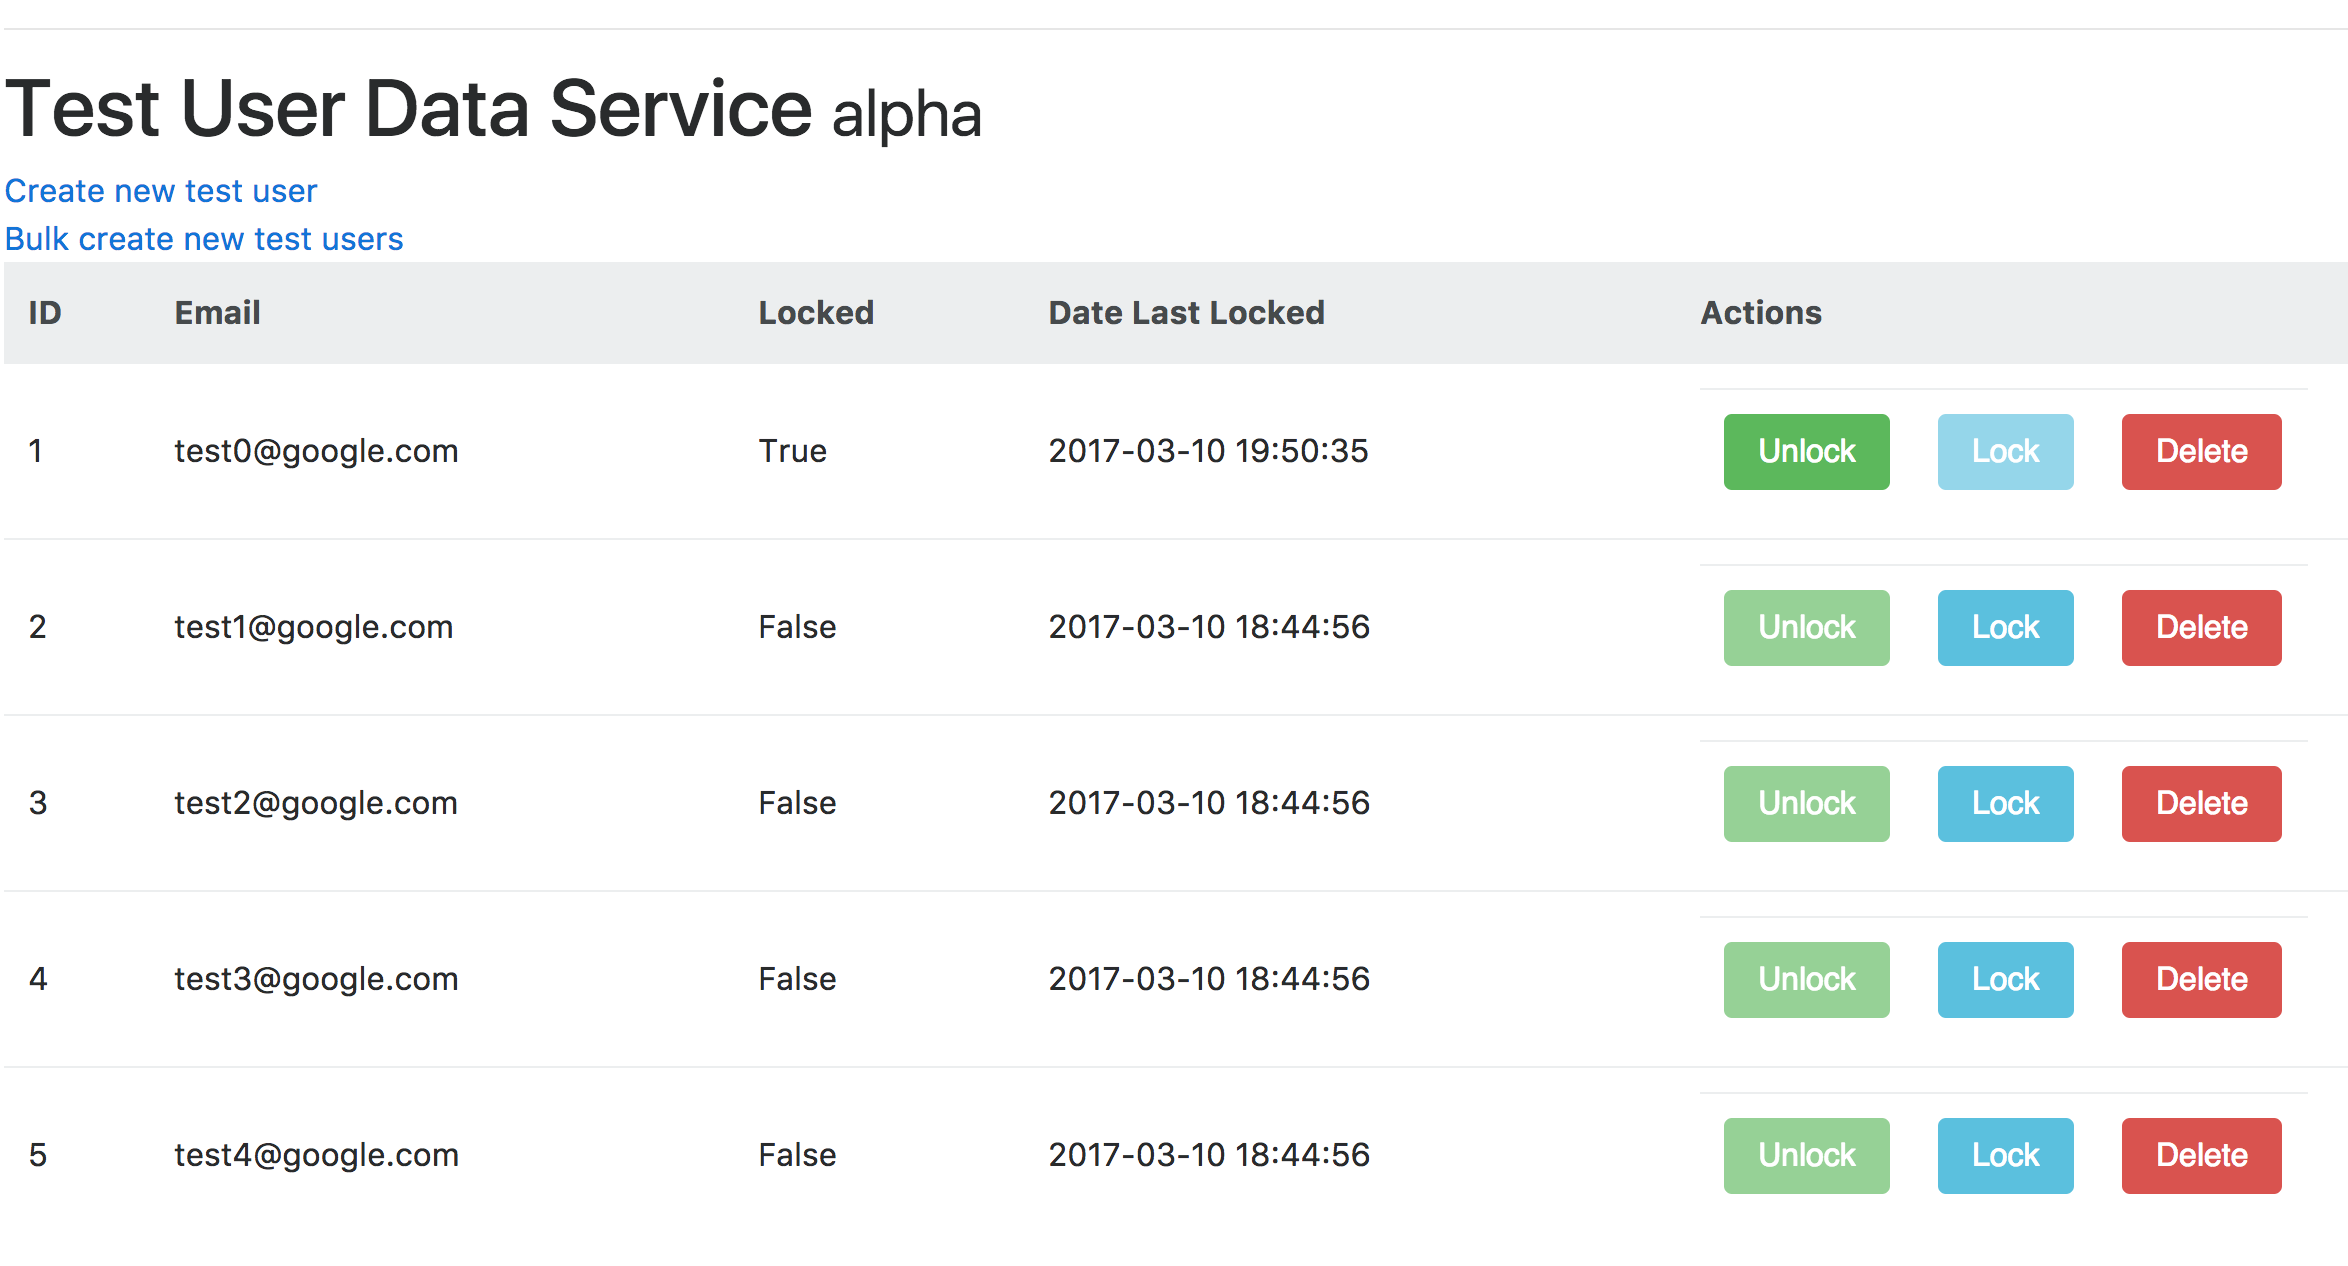Delete user test4@google.com
Image resolution: width=2348 pixels, height=1266 pixels.
pyautogui.click(x=2201, y=1156)
